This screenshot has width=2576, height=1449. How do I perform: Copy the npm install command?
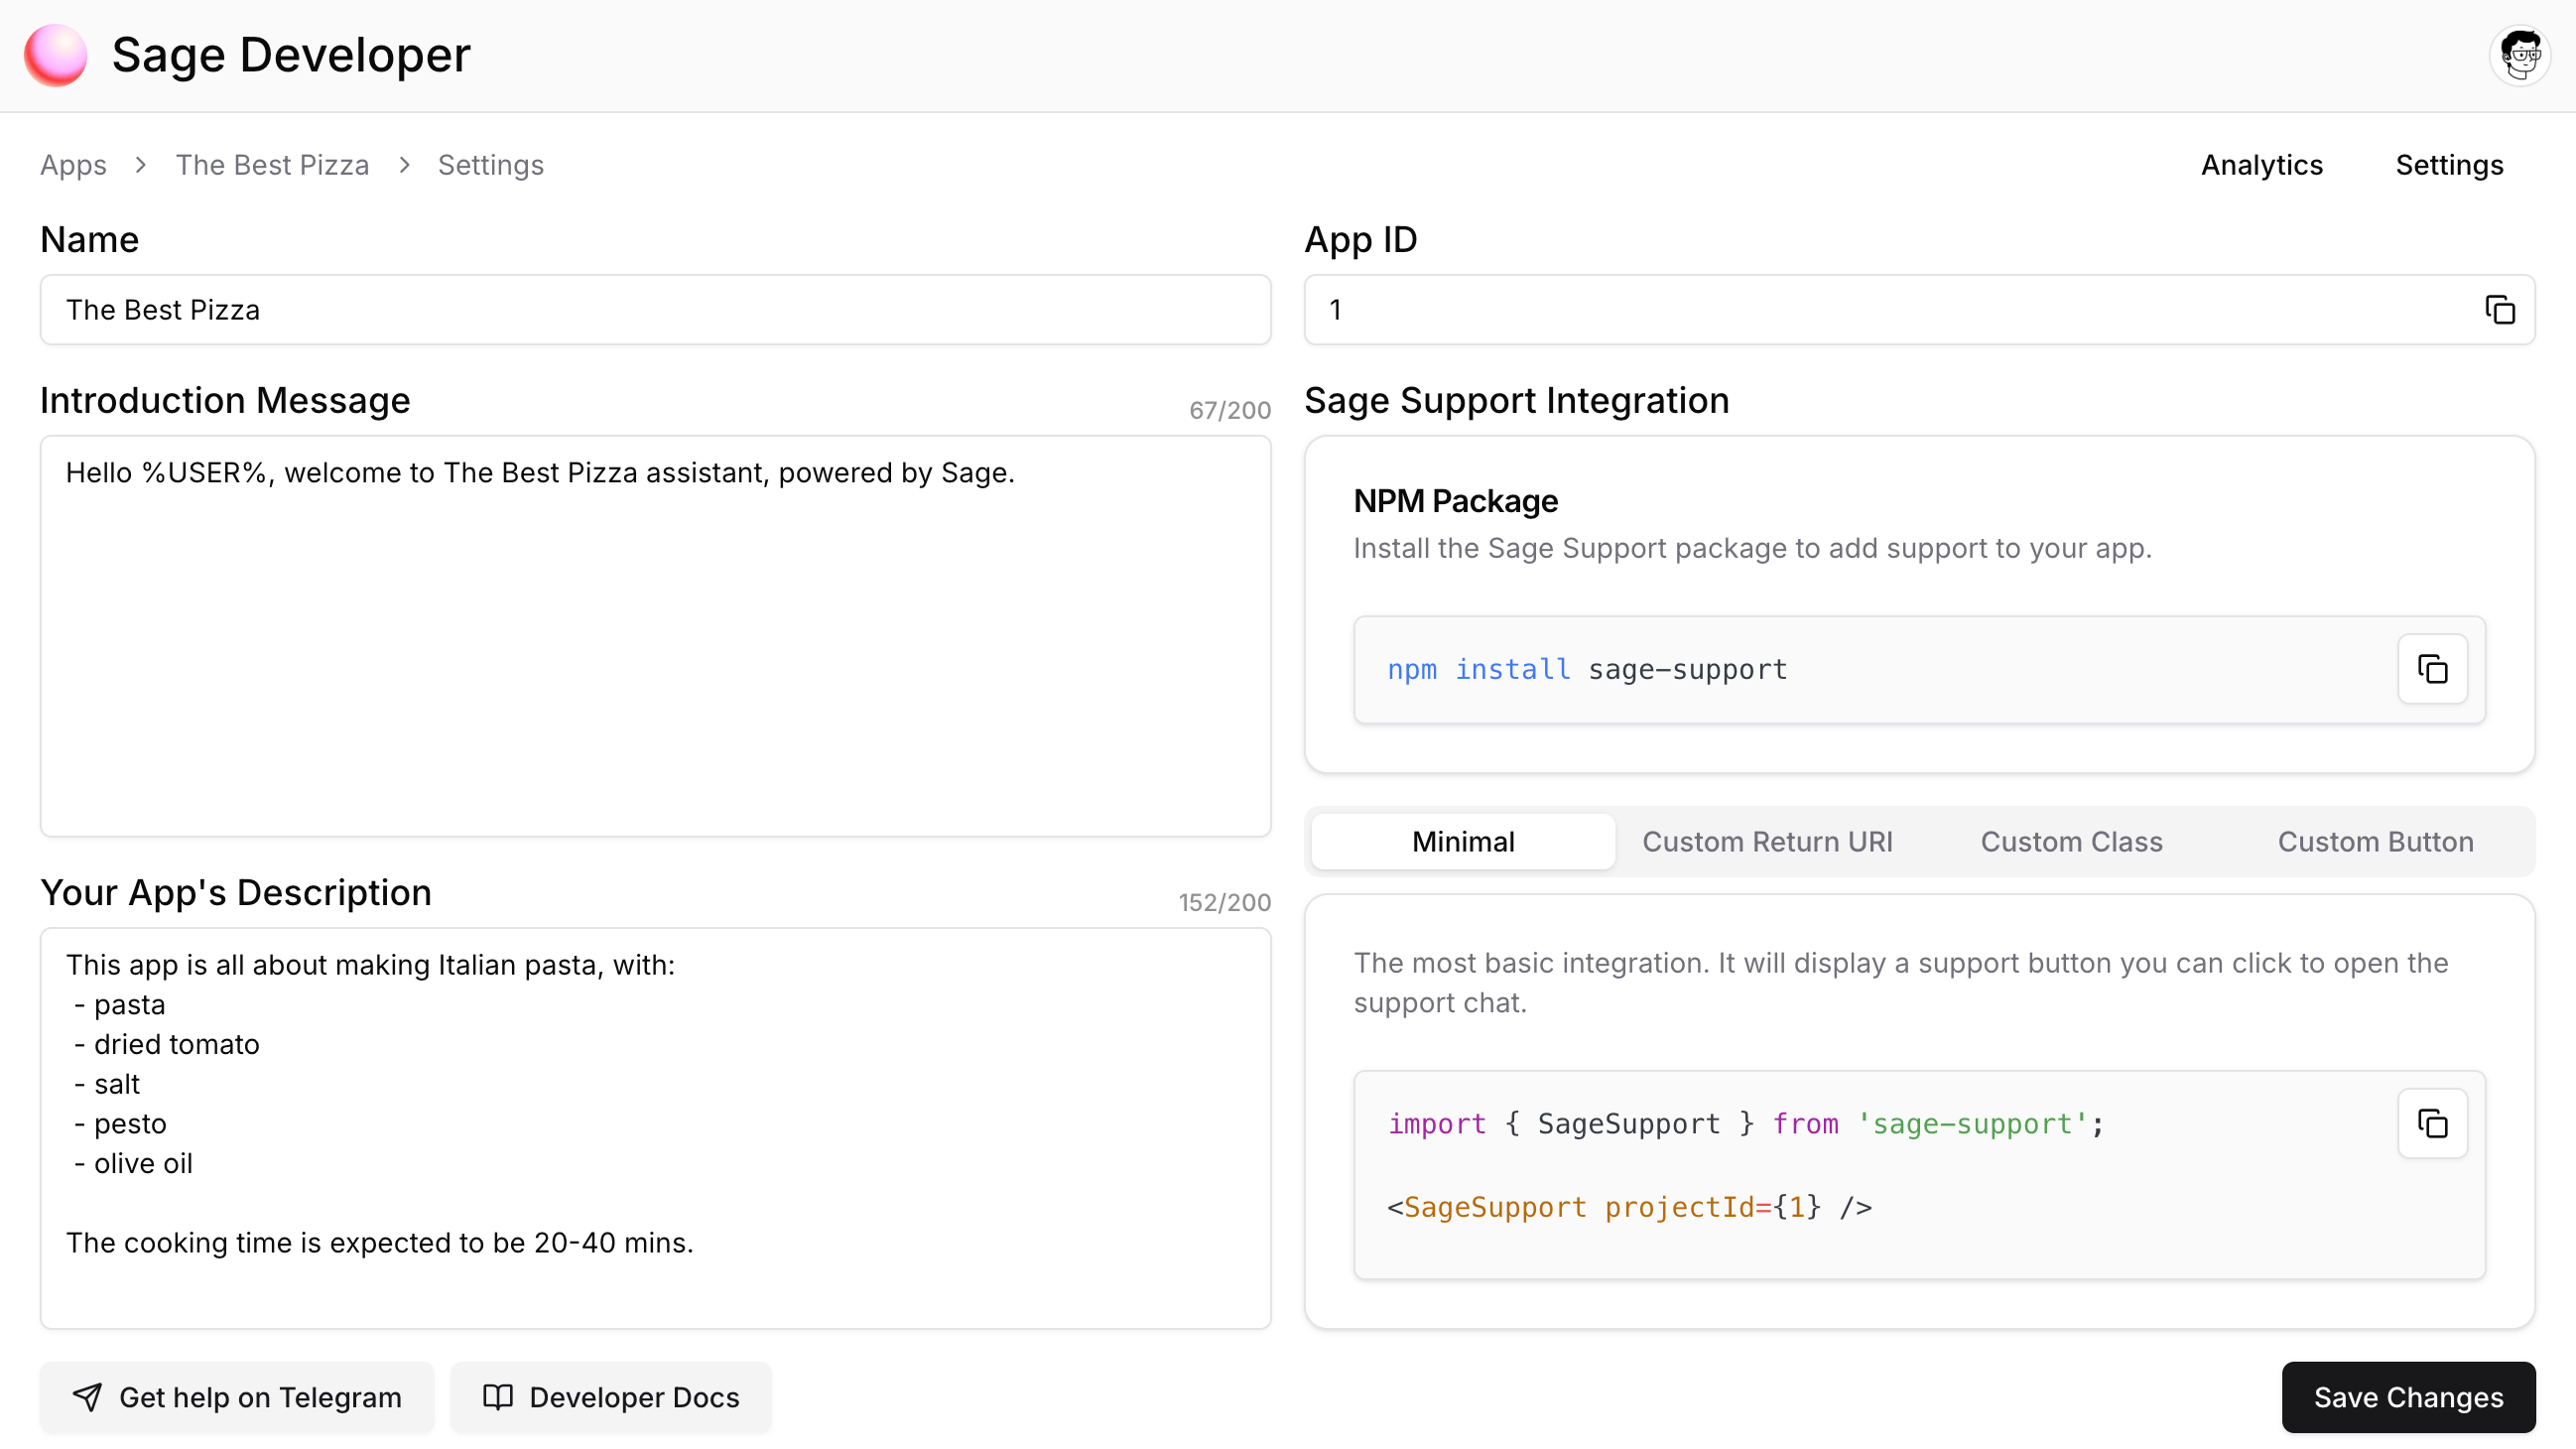(2432, 668)
